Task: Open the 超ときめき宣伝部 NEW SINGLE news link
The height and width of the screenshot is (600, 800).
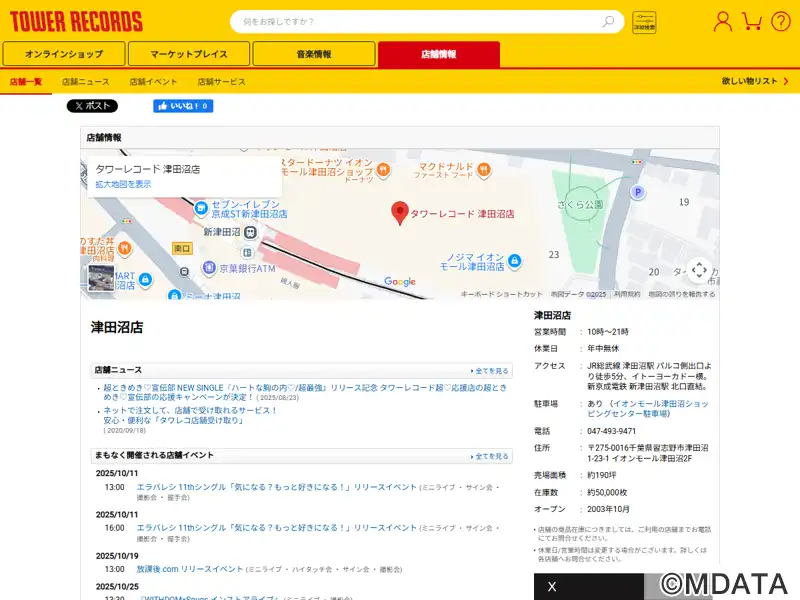Action: [305, 392]
